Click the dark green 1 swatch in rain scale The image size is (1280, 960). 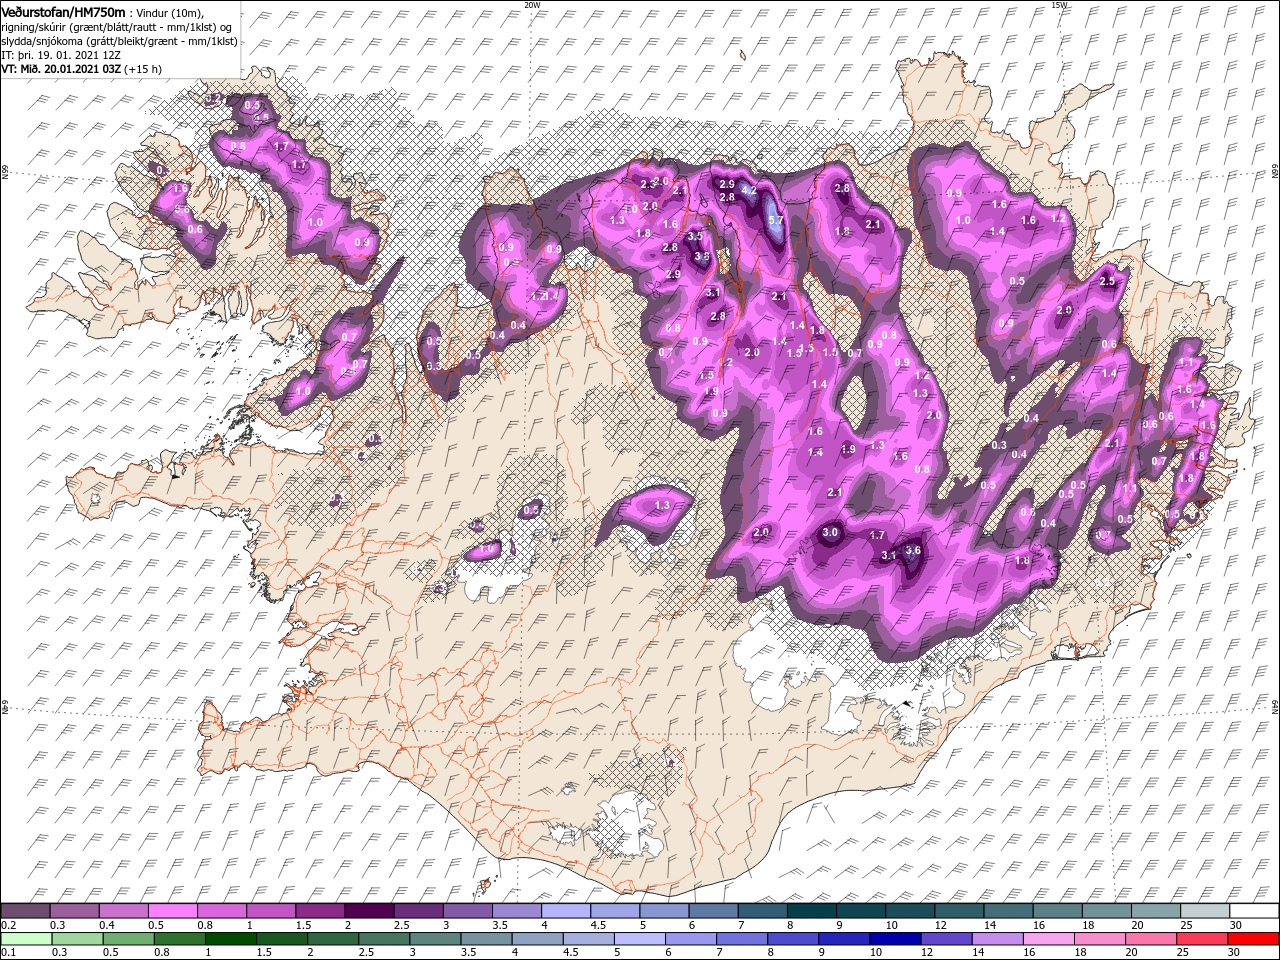click(x=231, y=939)
